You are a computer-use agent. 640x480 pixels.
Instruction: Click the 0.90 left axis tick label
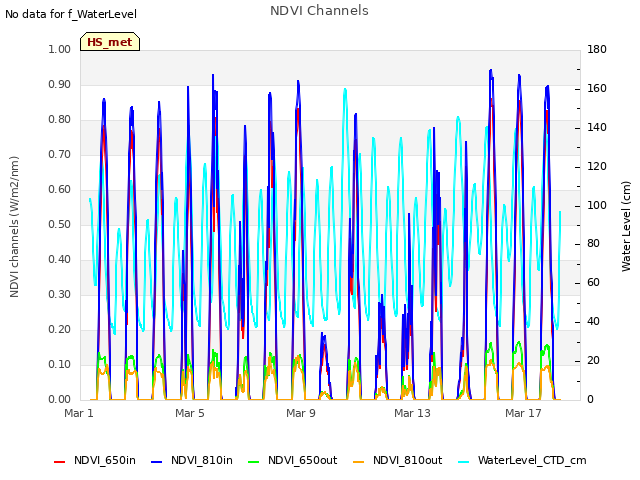click(x=59, y=84)
